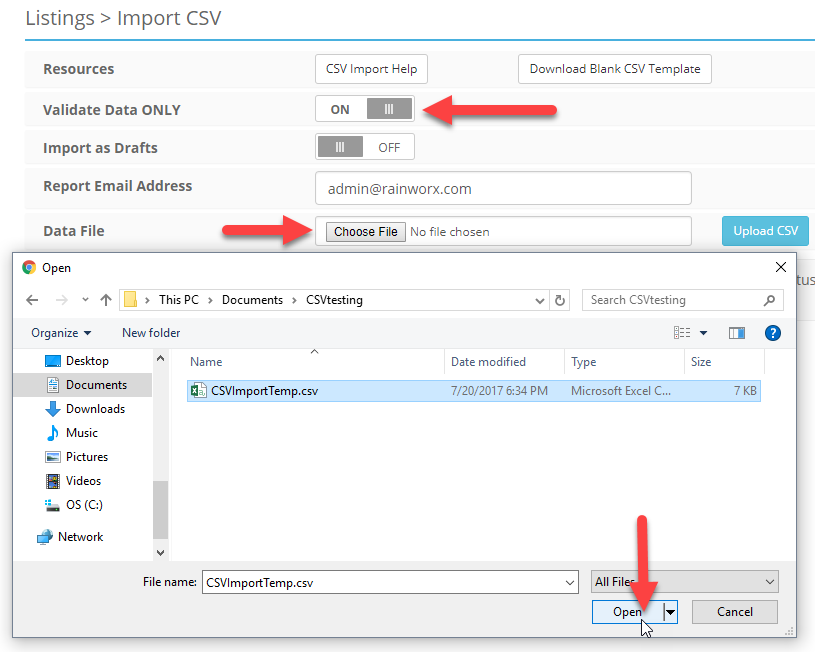The image size is (815, 652).
Task: Toggle the preview pane icon
Action: 736,332
